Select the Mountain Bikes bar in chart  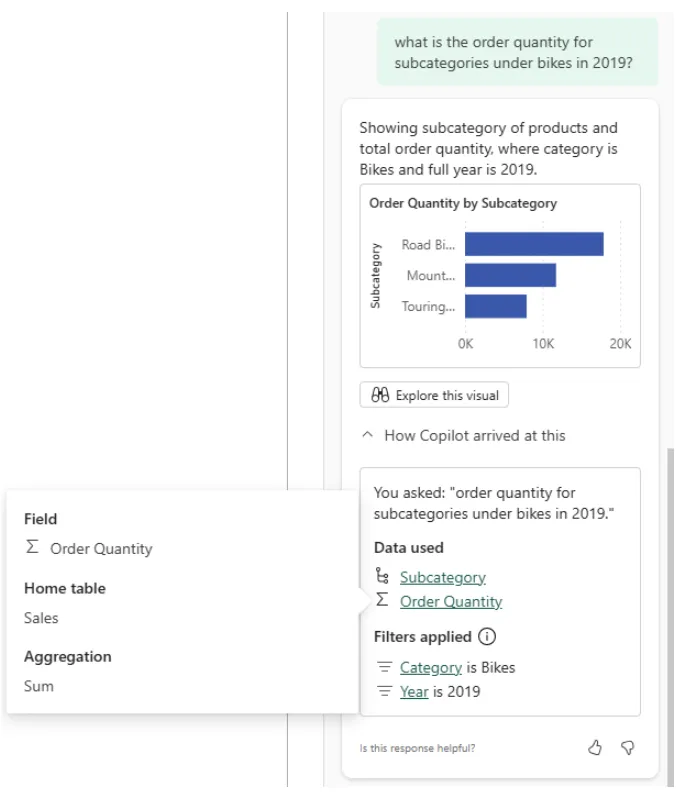[510, 276]
